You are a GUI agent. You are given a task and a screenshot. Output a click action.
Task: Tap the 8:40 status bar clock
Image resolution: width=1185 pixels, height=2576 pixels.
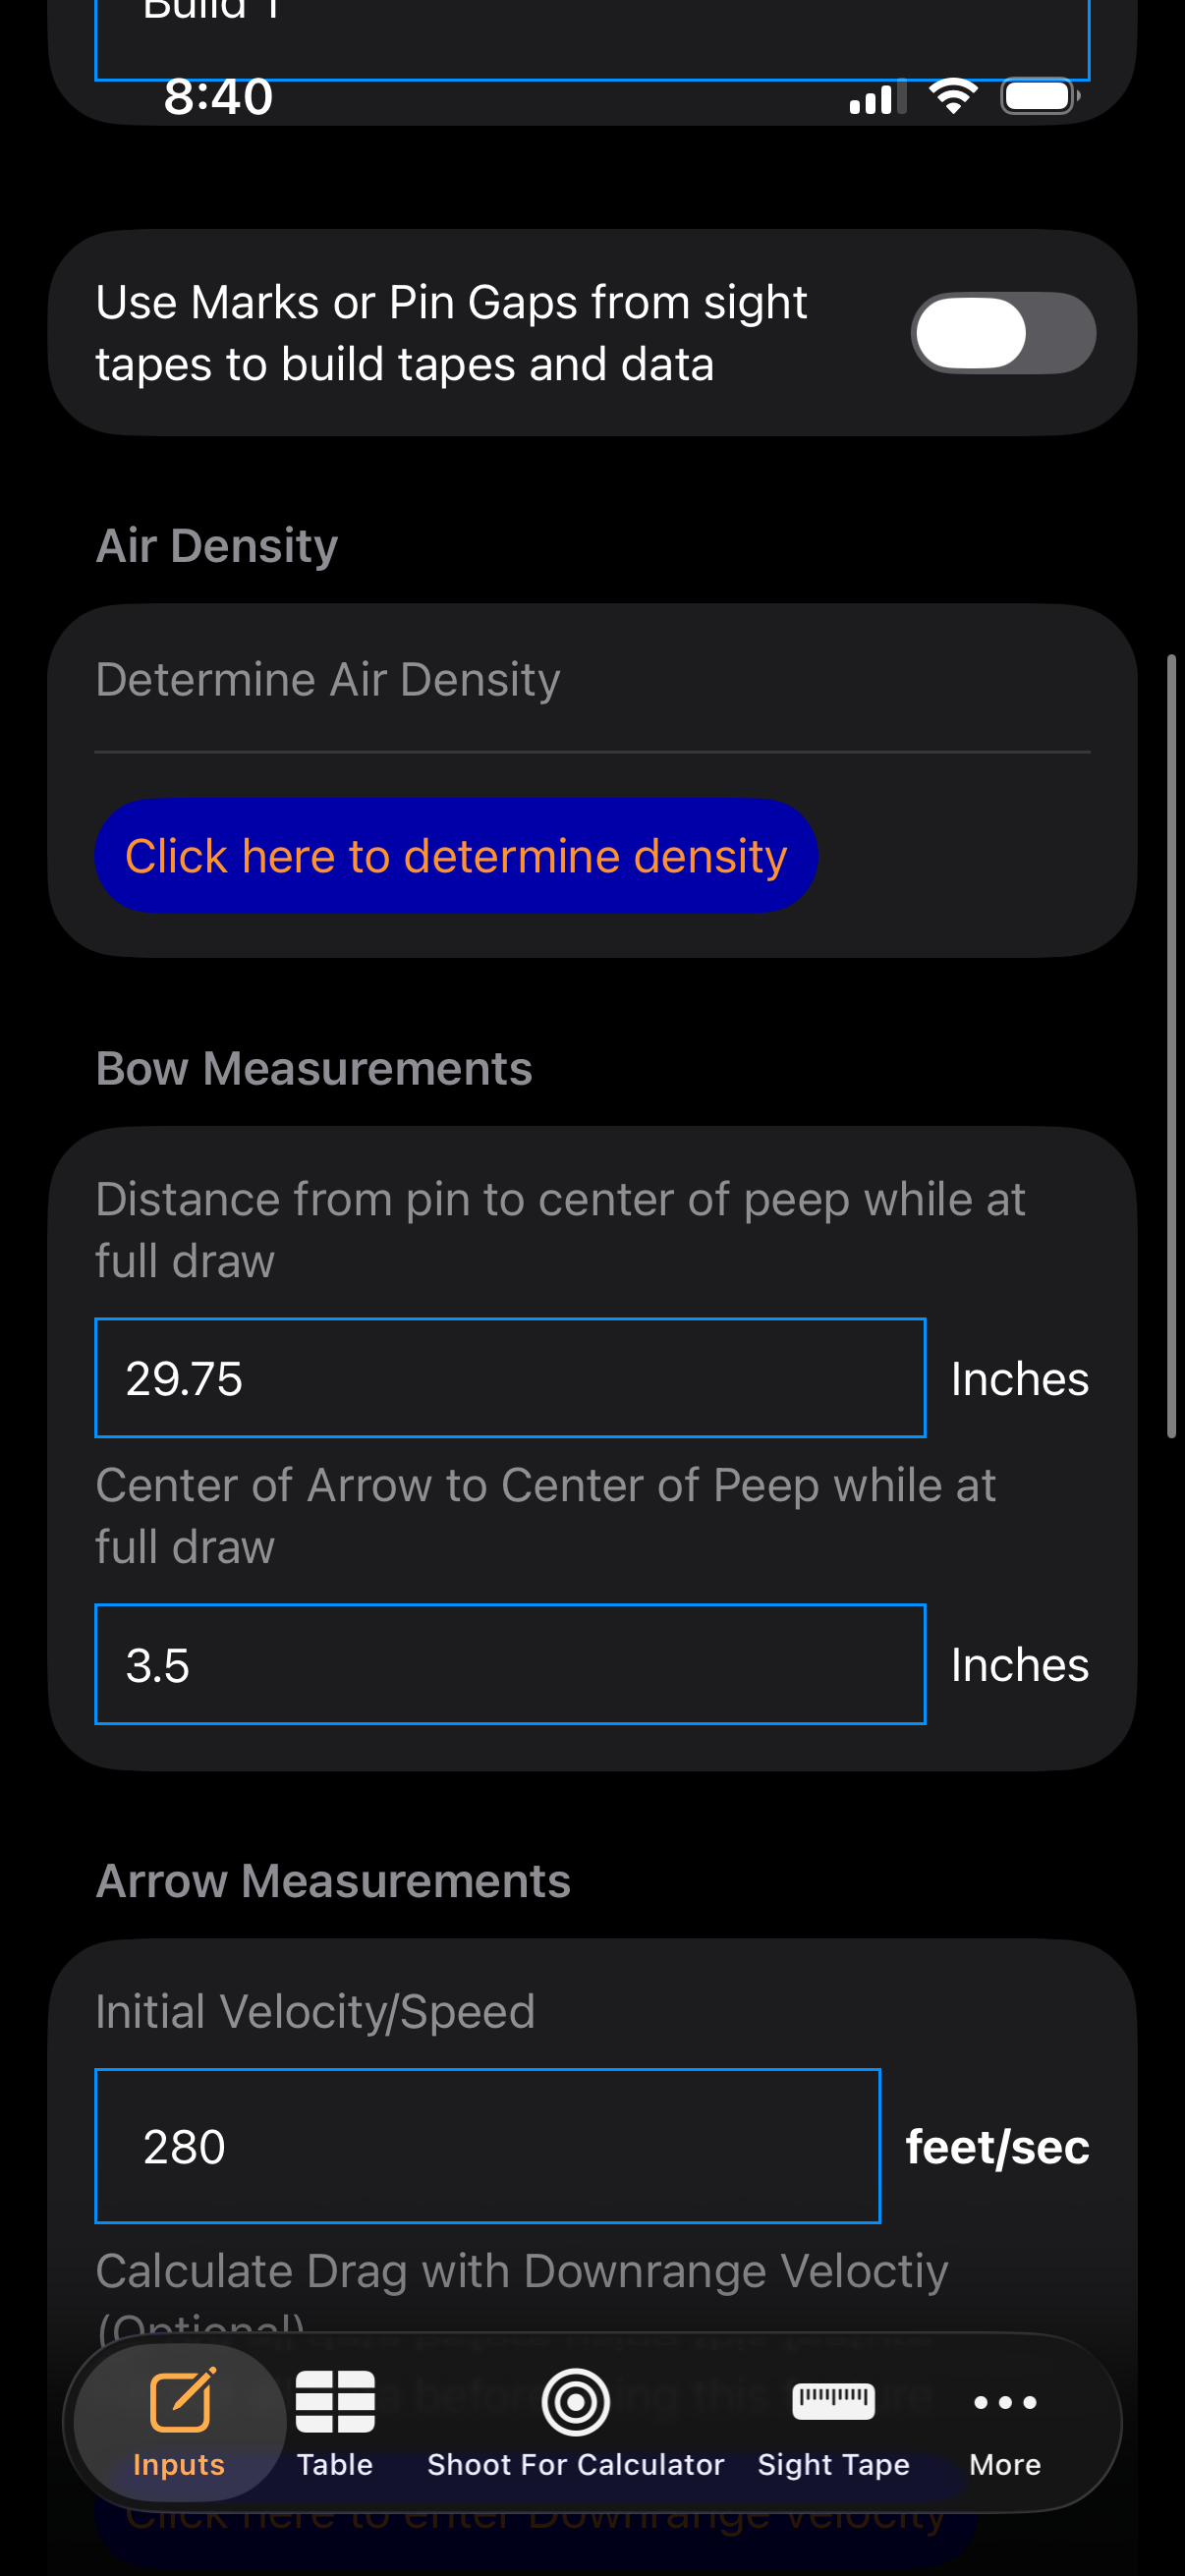pos(218,97)
